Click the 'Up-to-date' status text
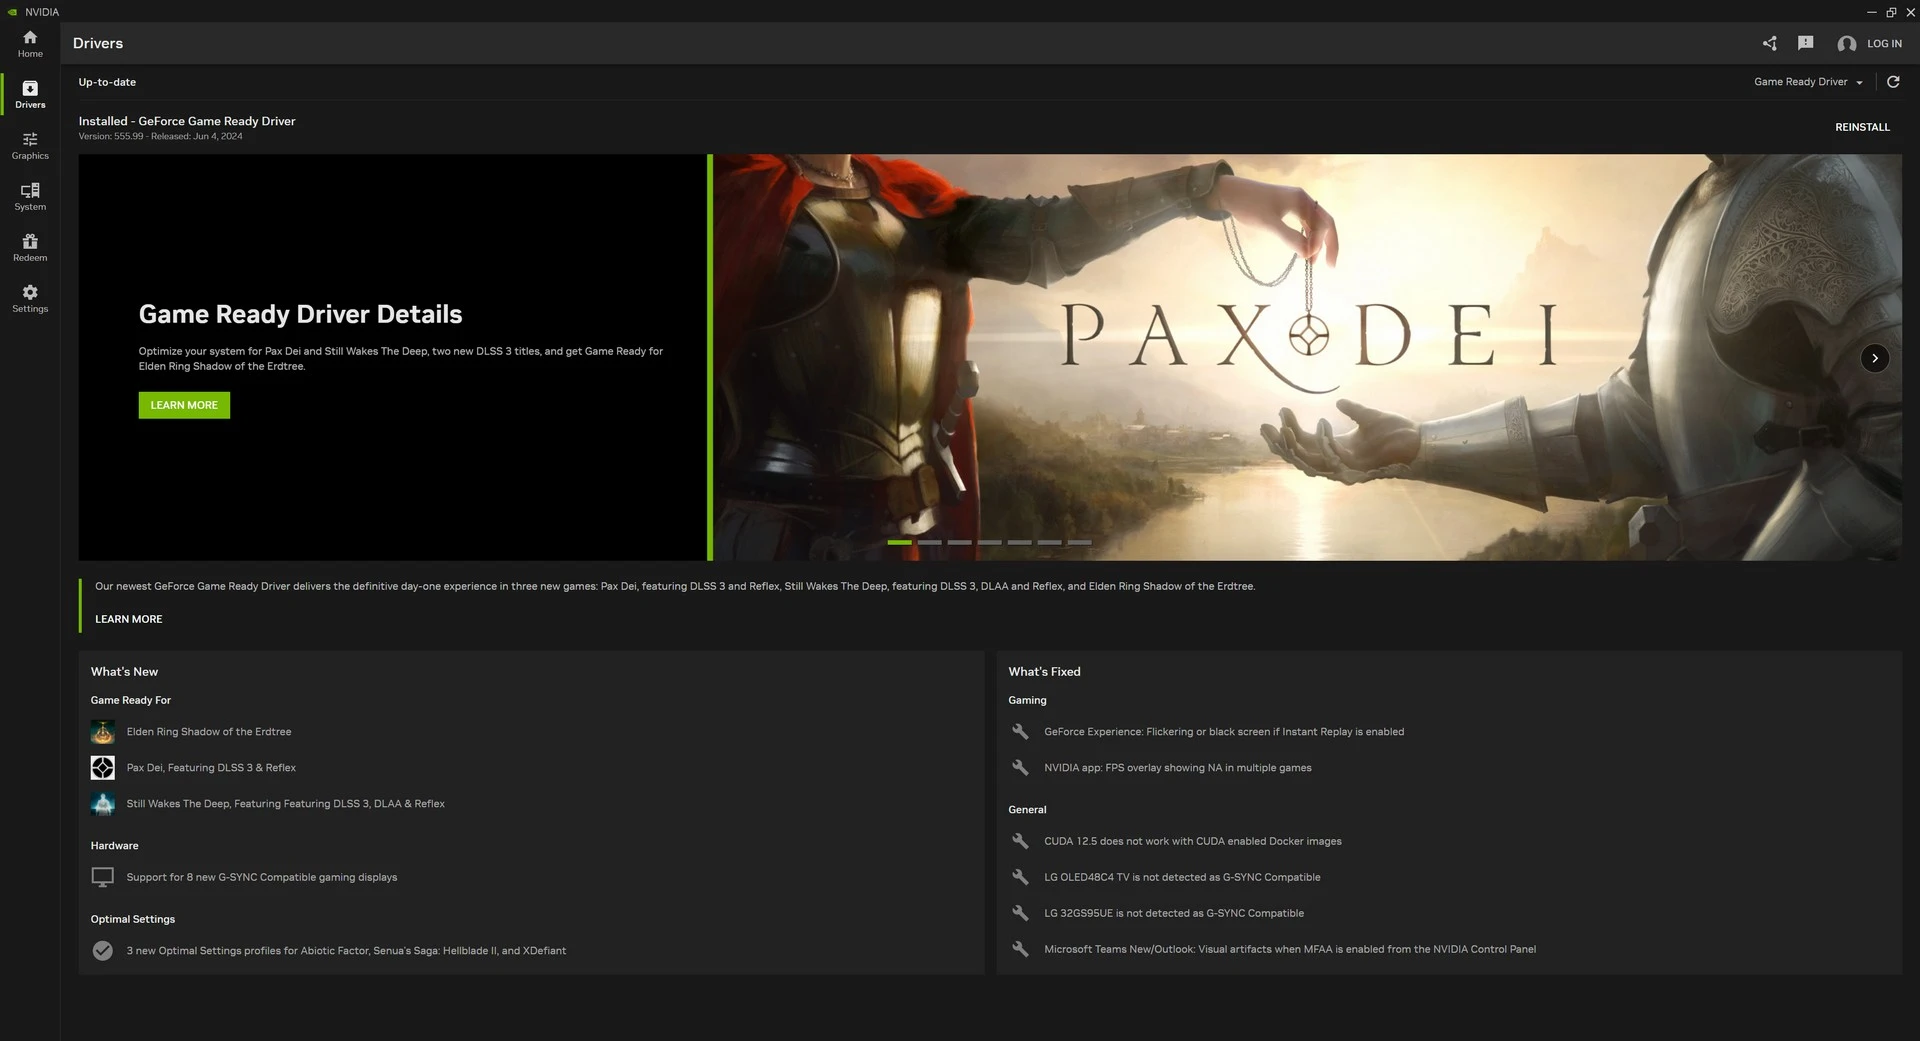1920x1041 pixels. click(107, 82)
